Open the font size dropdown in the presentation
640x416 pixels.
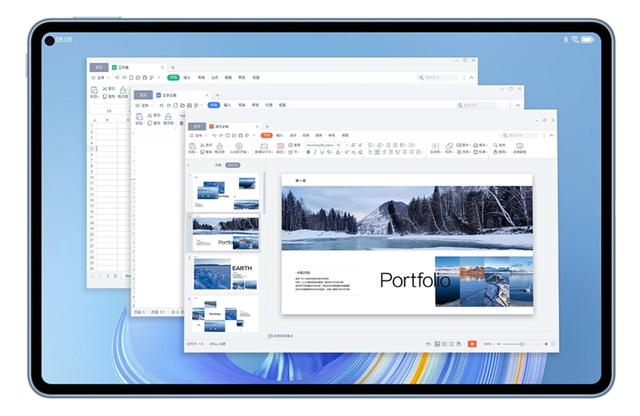[x=342, y=145]
